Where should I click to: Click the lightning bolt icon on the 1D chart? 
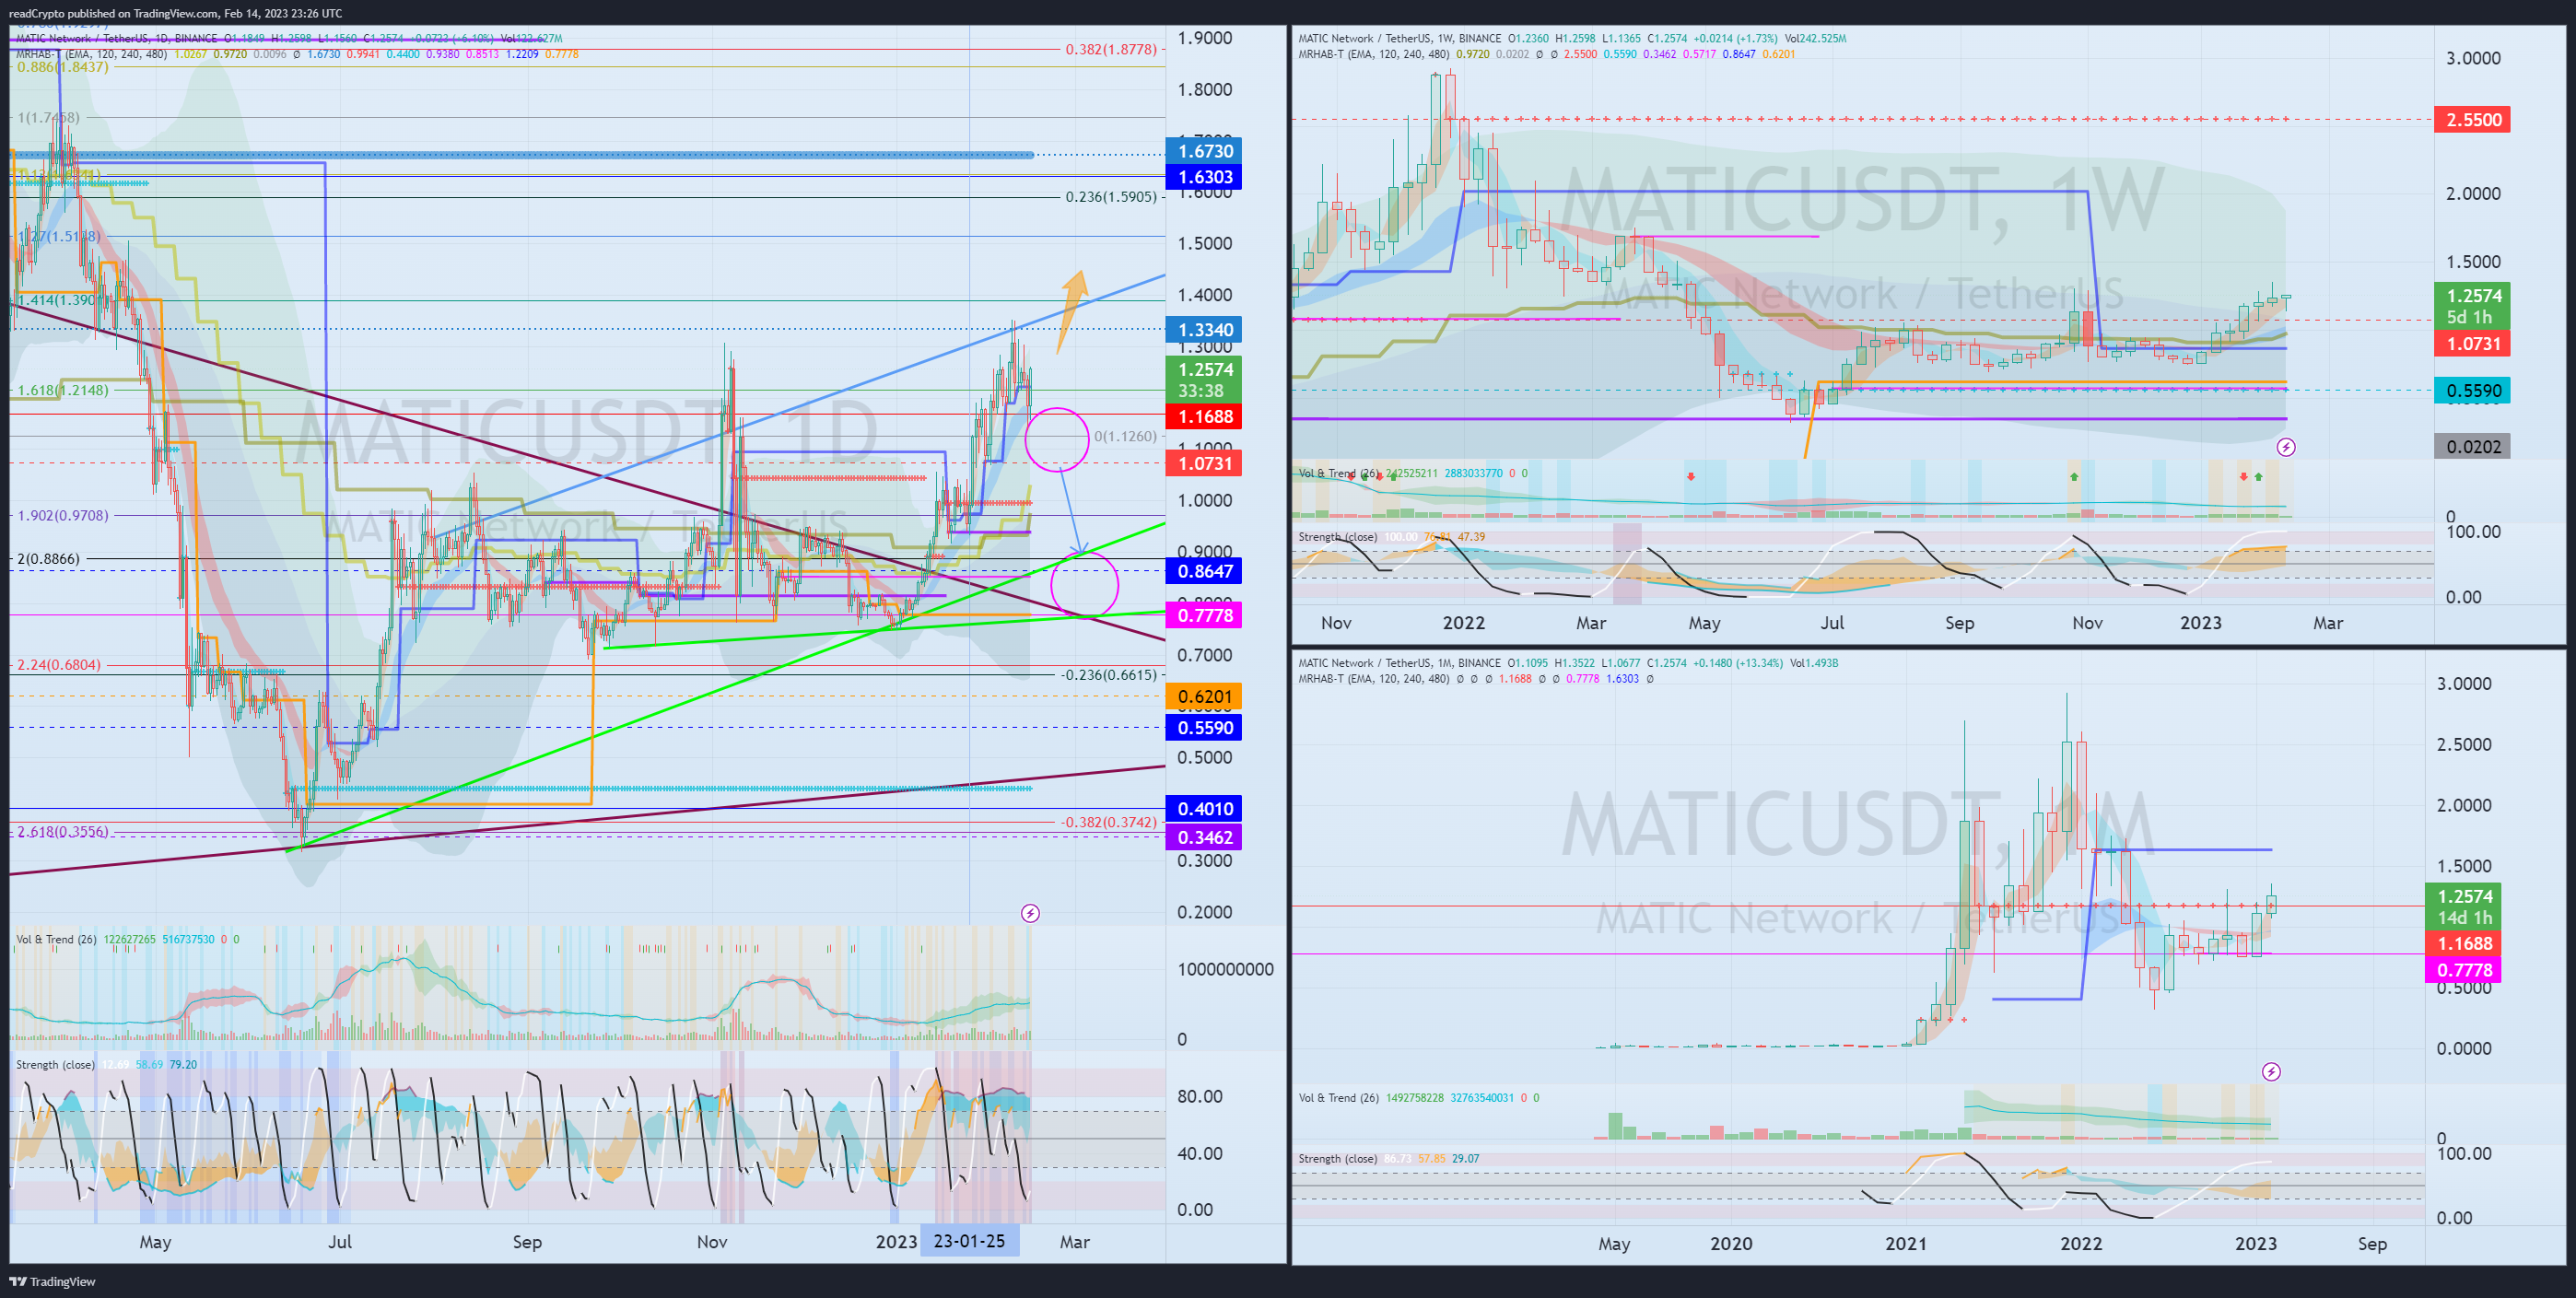point(1030,913)
